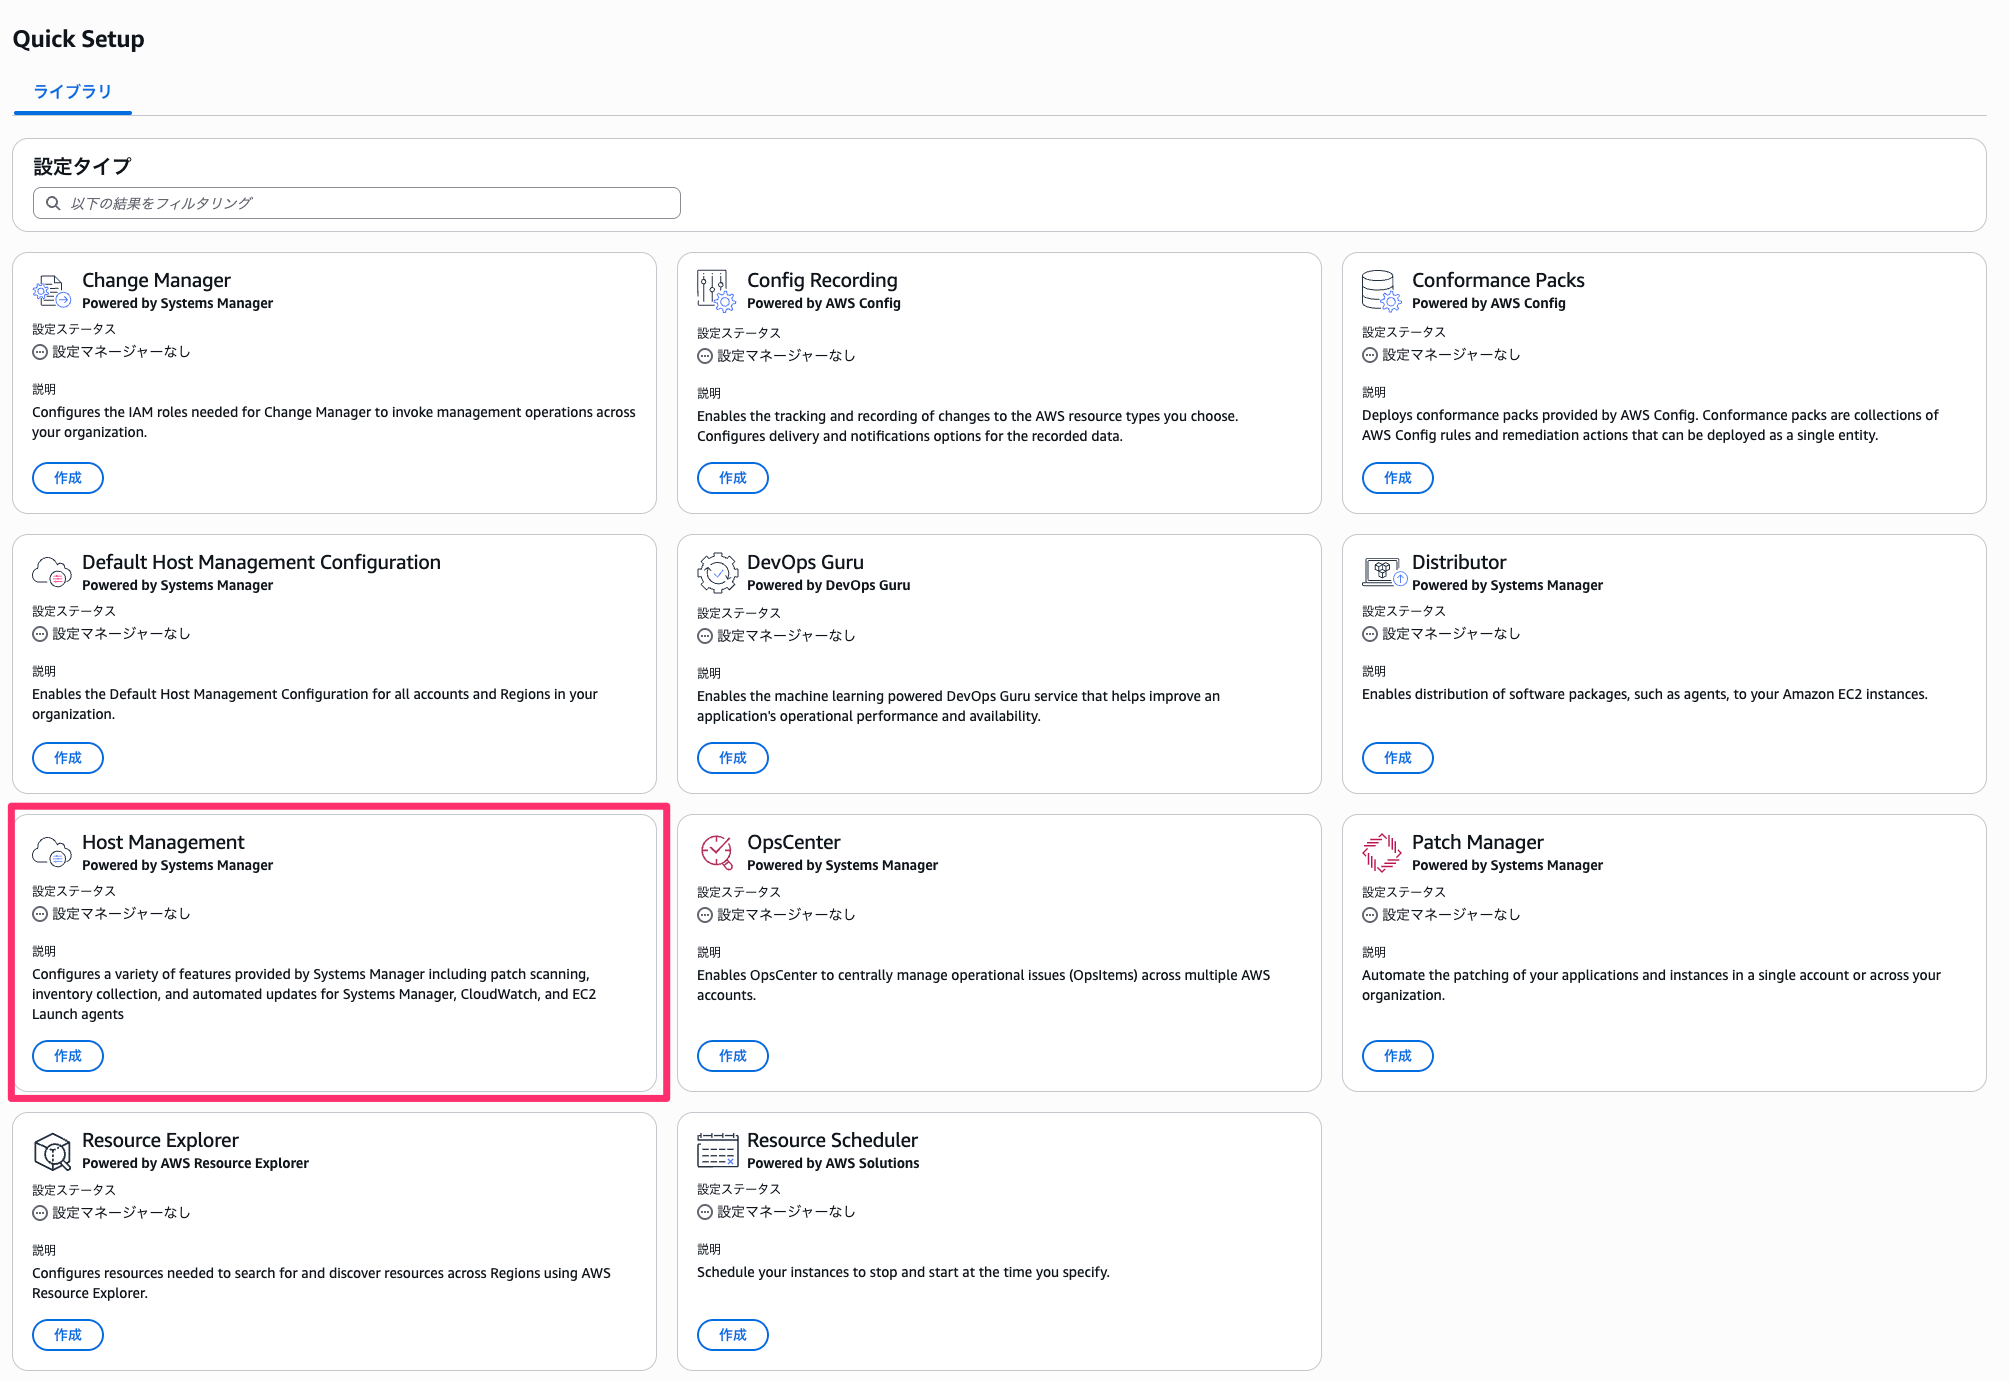Click DevOps Guru's status indicator icon
2009x1382 pixels.
click(x=705, y=636)
